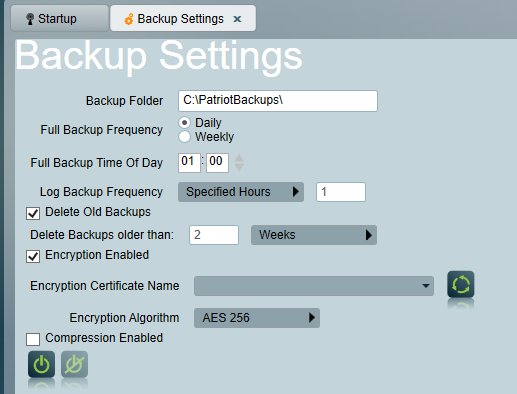The width and height of the screenshot is (517, 394).
Task: Select the Daily backup frequency option
Action: [184, 123]
